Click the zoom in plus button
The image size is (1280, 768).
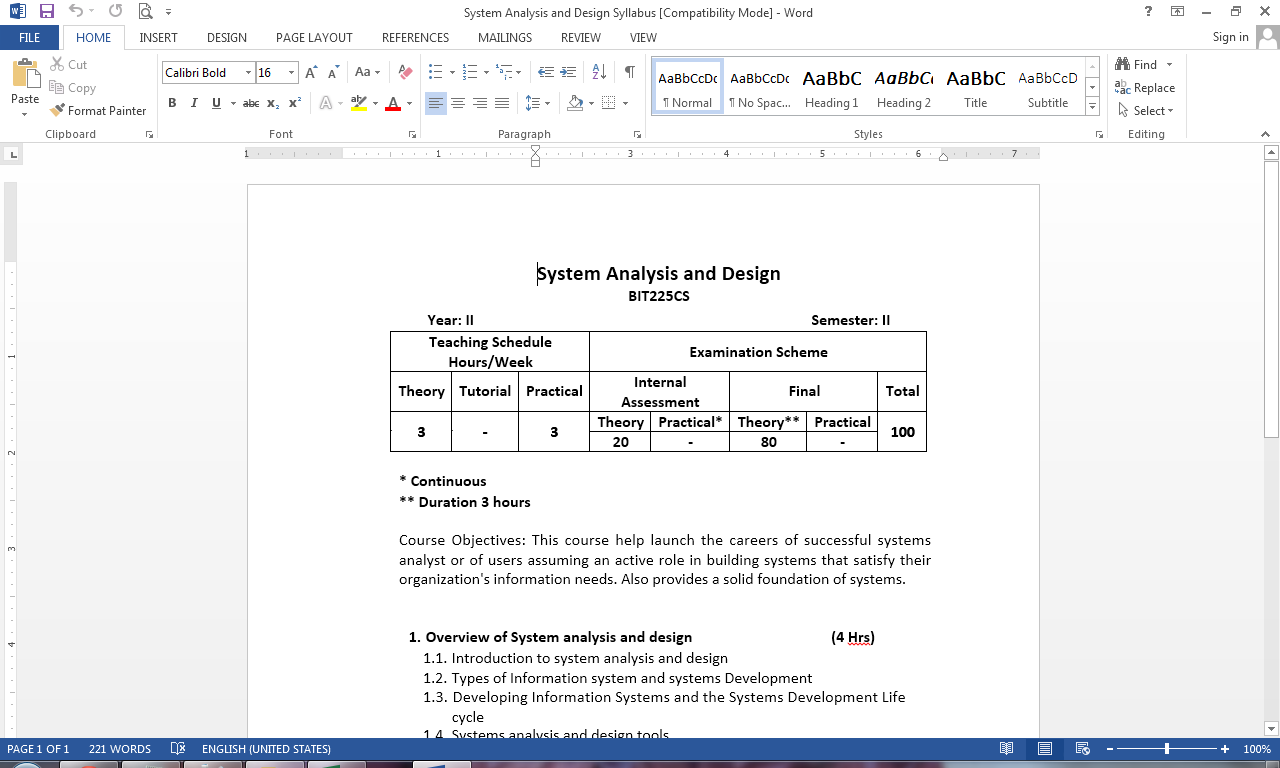(1225, 749)
